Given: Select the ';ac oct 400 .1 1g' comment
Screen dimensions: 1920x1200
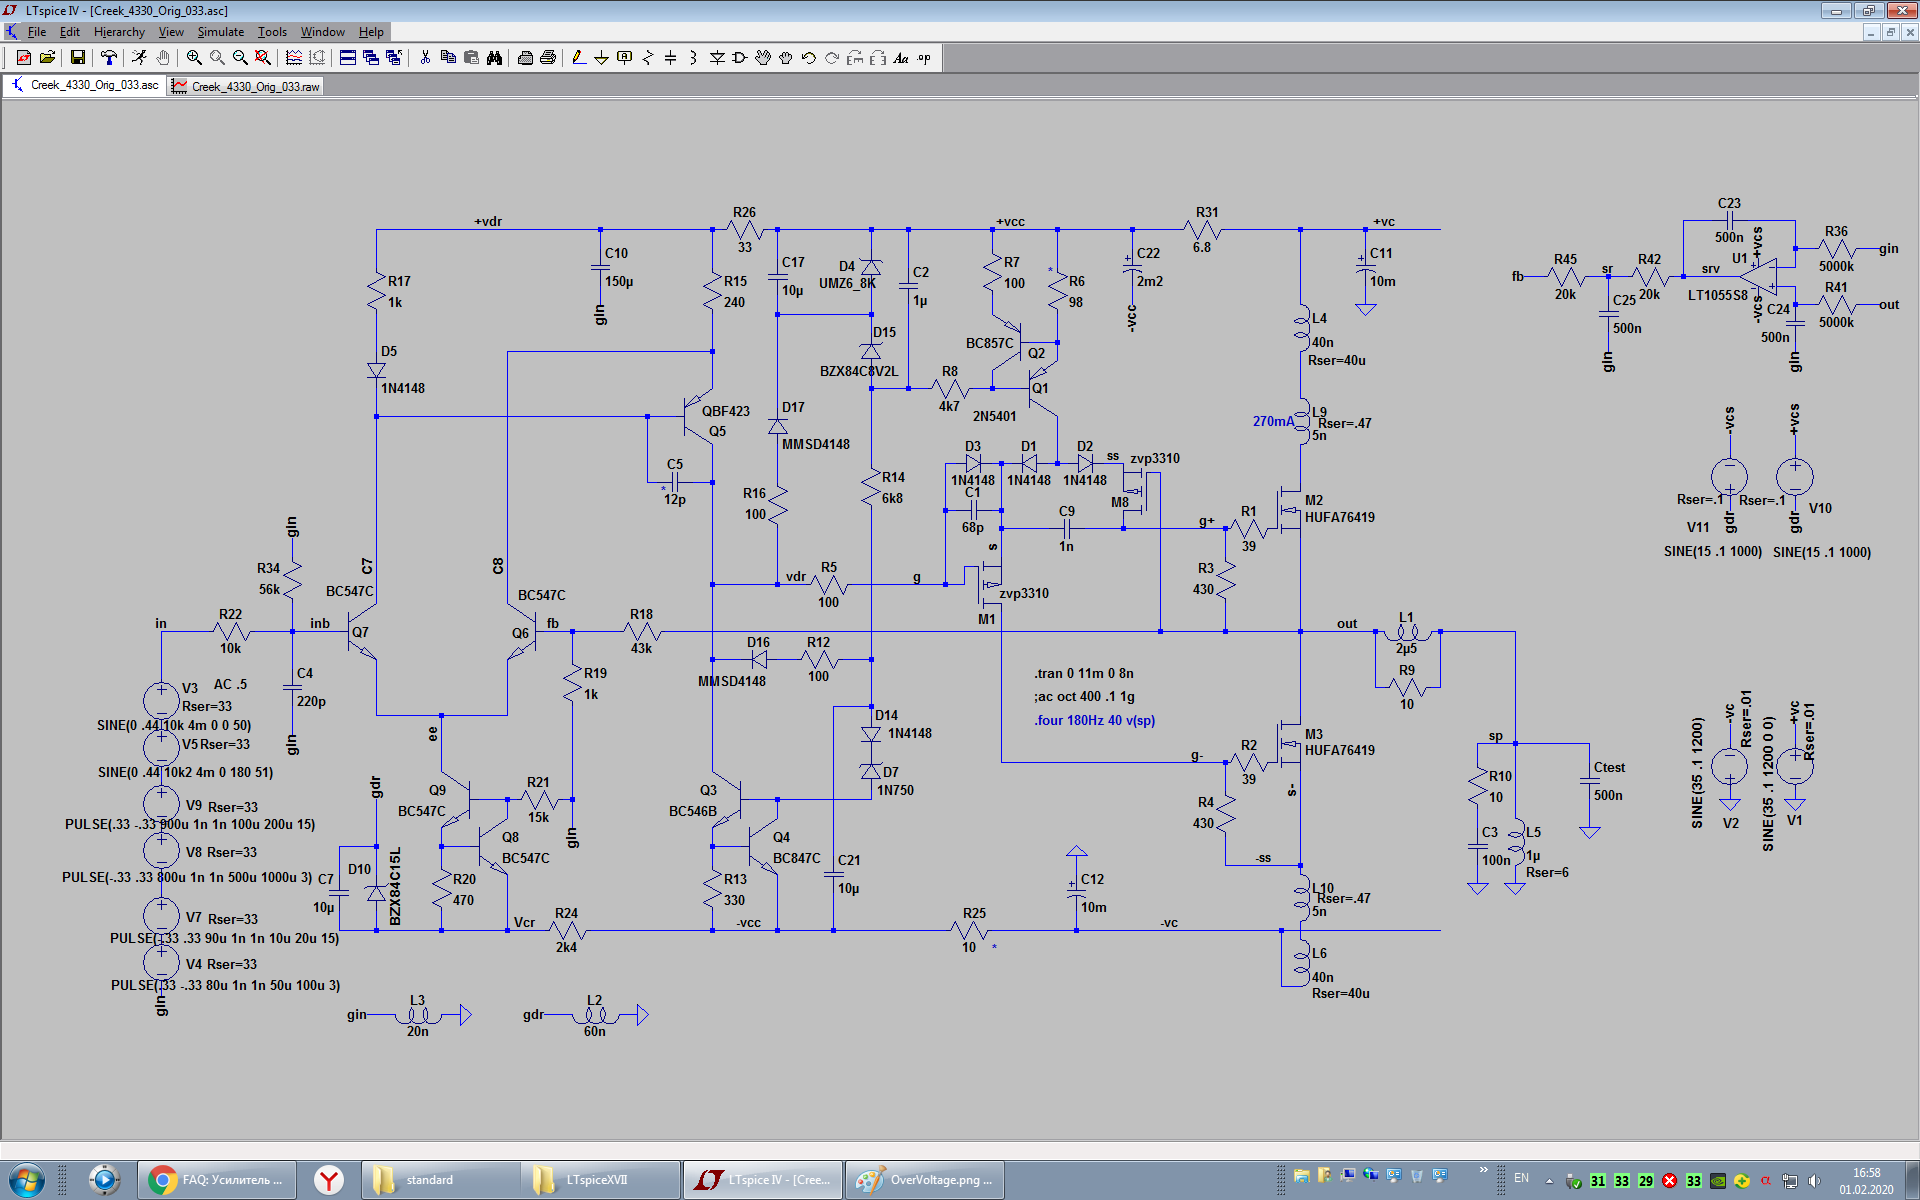Looking at the screenshot, I should 1084,696.
